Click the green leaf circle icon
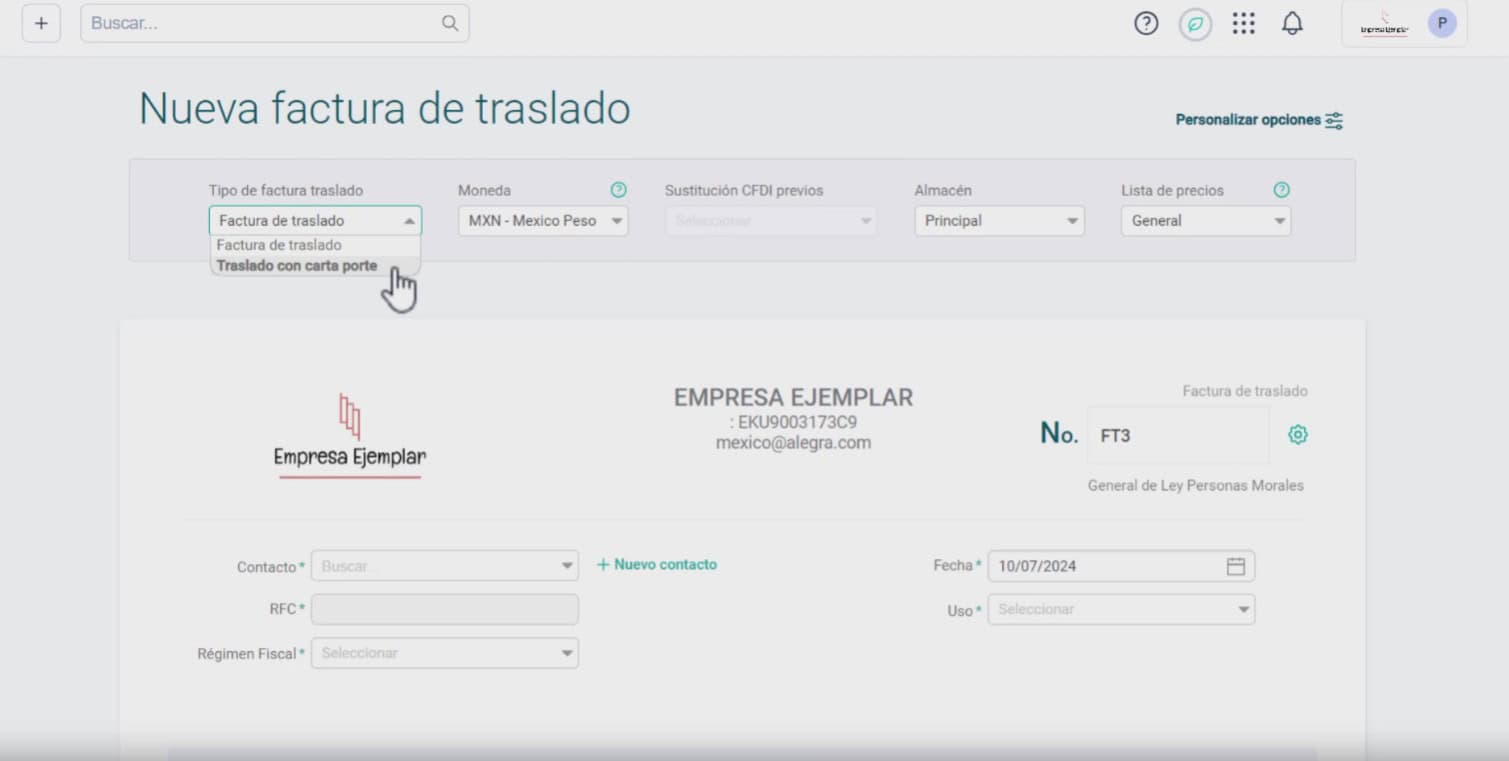This screenshot has width=1509, height=761. (x=1195, y=24)
